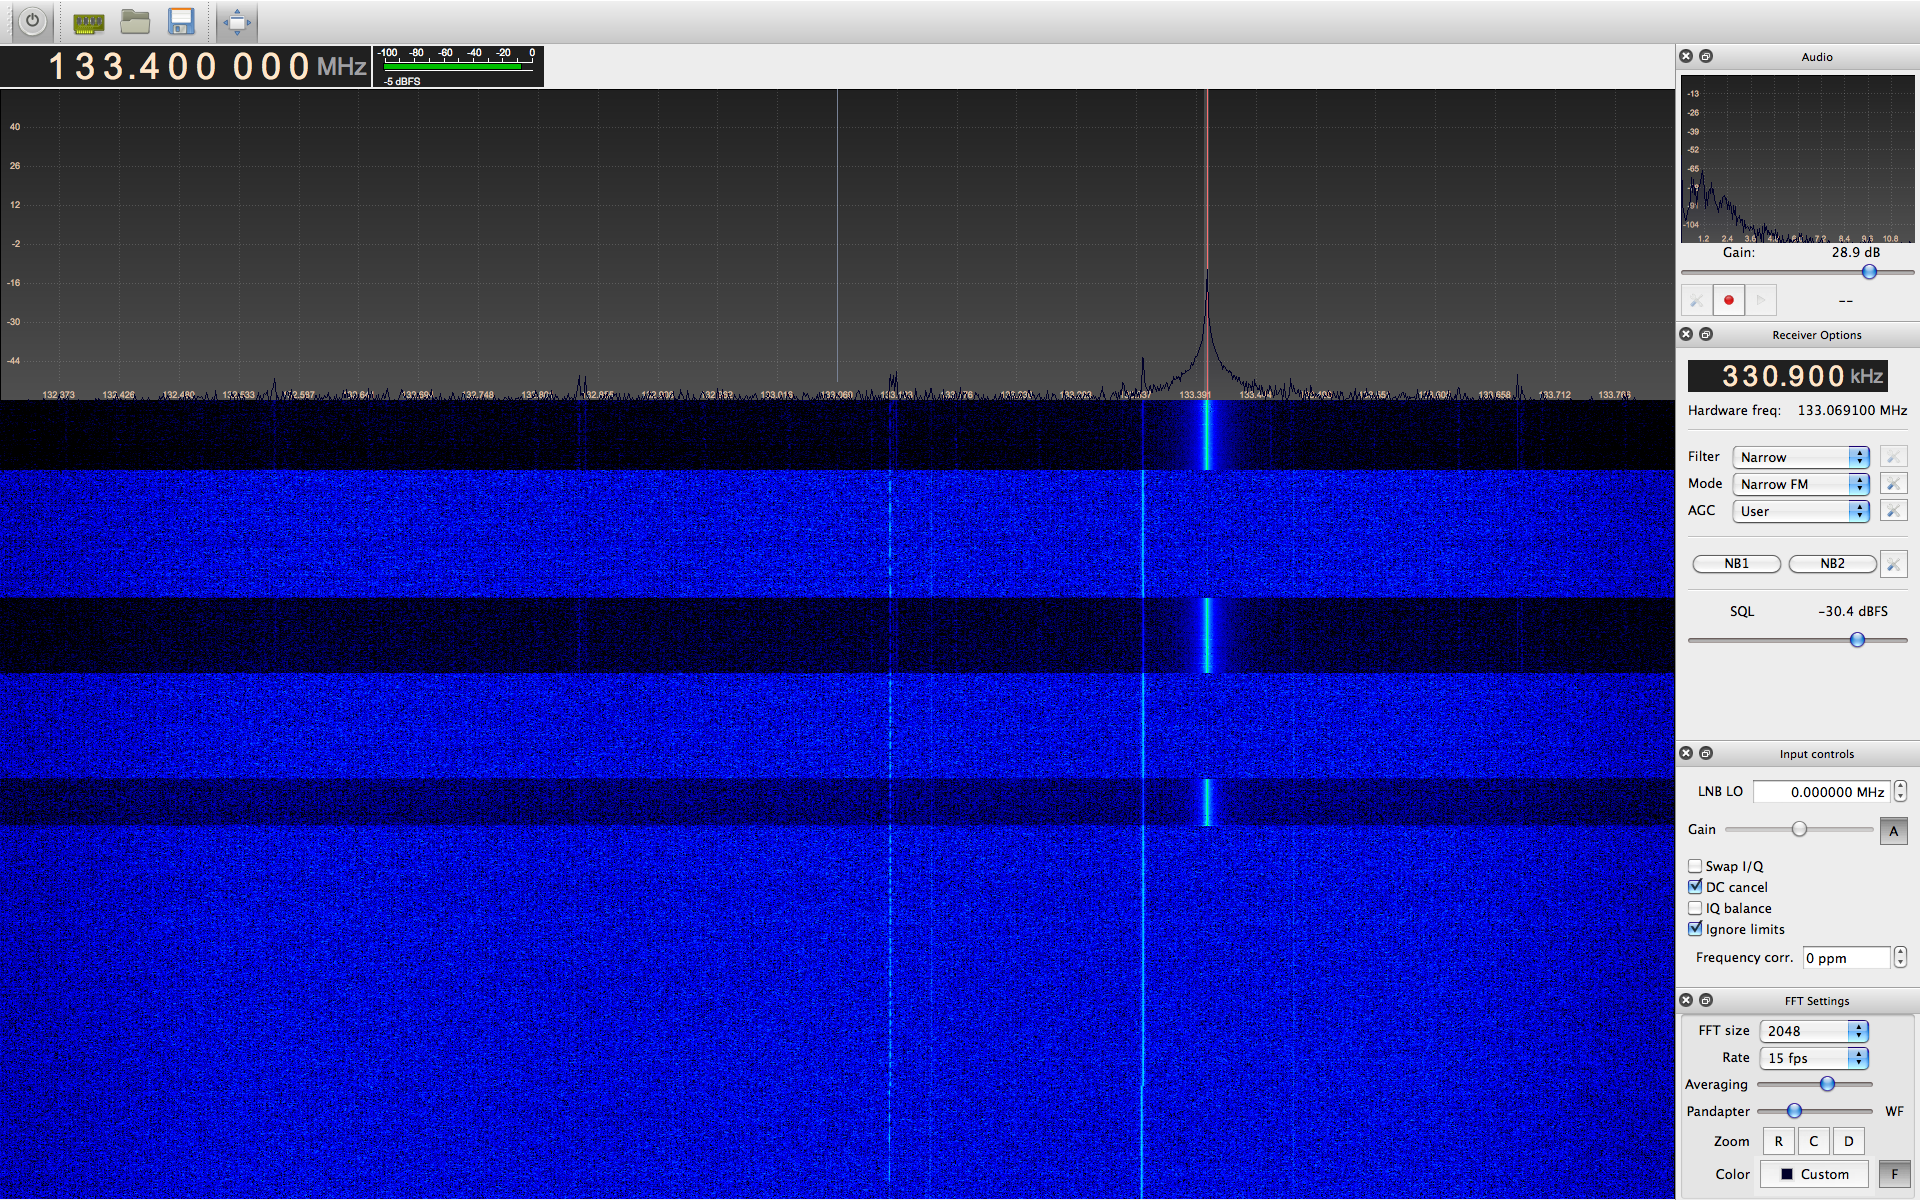Viewport: 1920px width, 1200px height.
Task: Enable the IQ balance checkbox
Action: click(1695, 908)
